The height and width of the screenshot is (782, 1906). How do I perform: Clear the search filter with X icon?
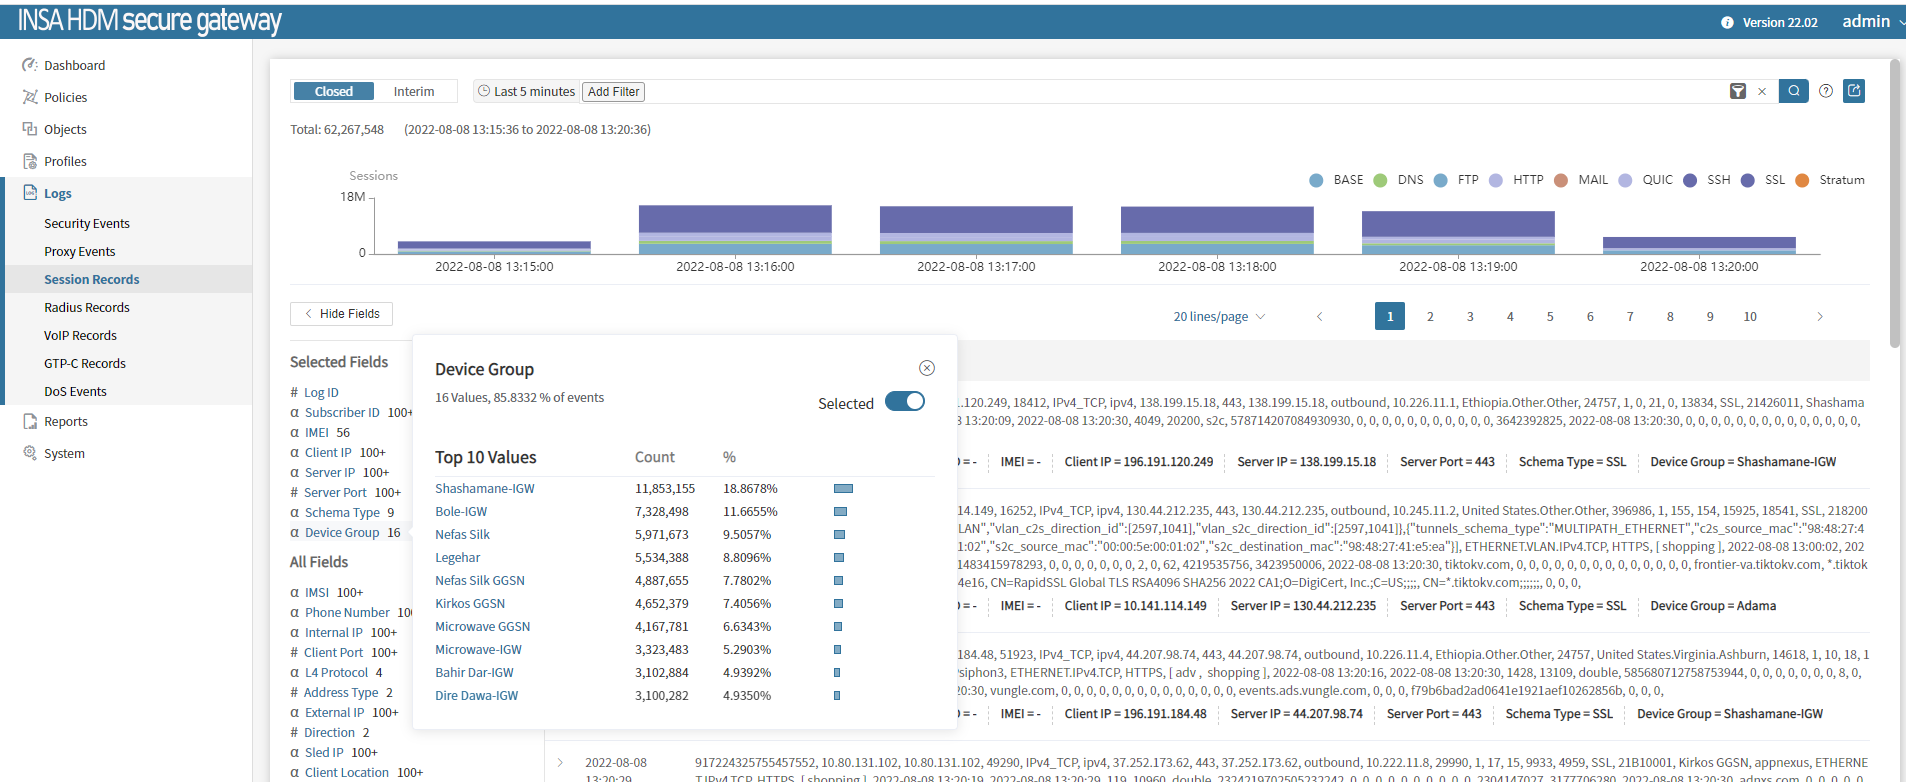(x=1762, y=92)
